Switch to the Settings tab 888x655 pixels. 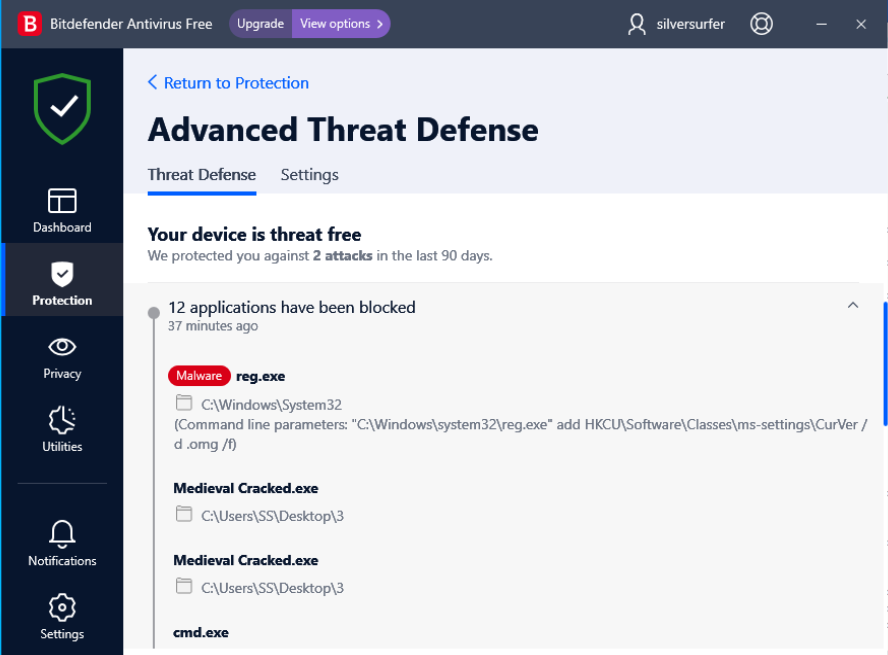[309, 174]
